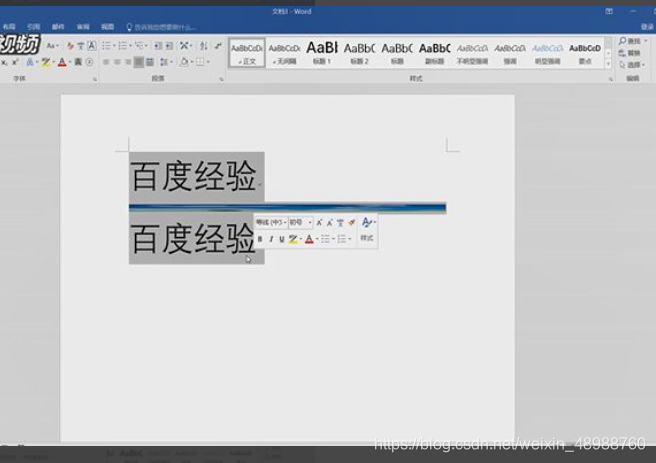
Task: Click the ribbon Bullets list icon
Action: (106, 46)
